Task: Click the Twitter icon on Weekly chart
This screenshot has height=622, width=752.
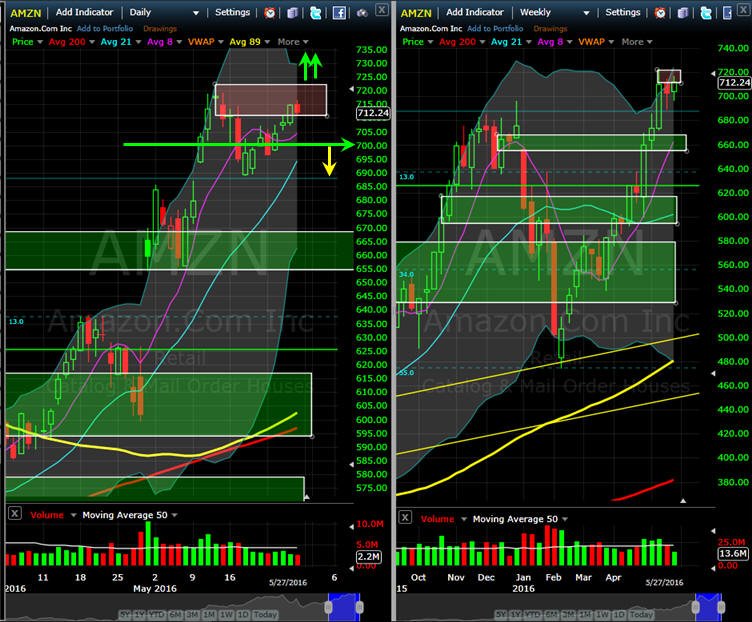Action: (706, 13)
